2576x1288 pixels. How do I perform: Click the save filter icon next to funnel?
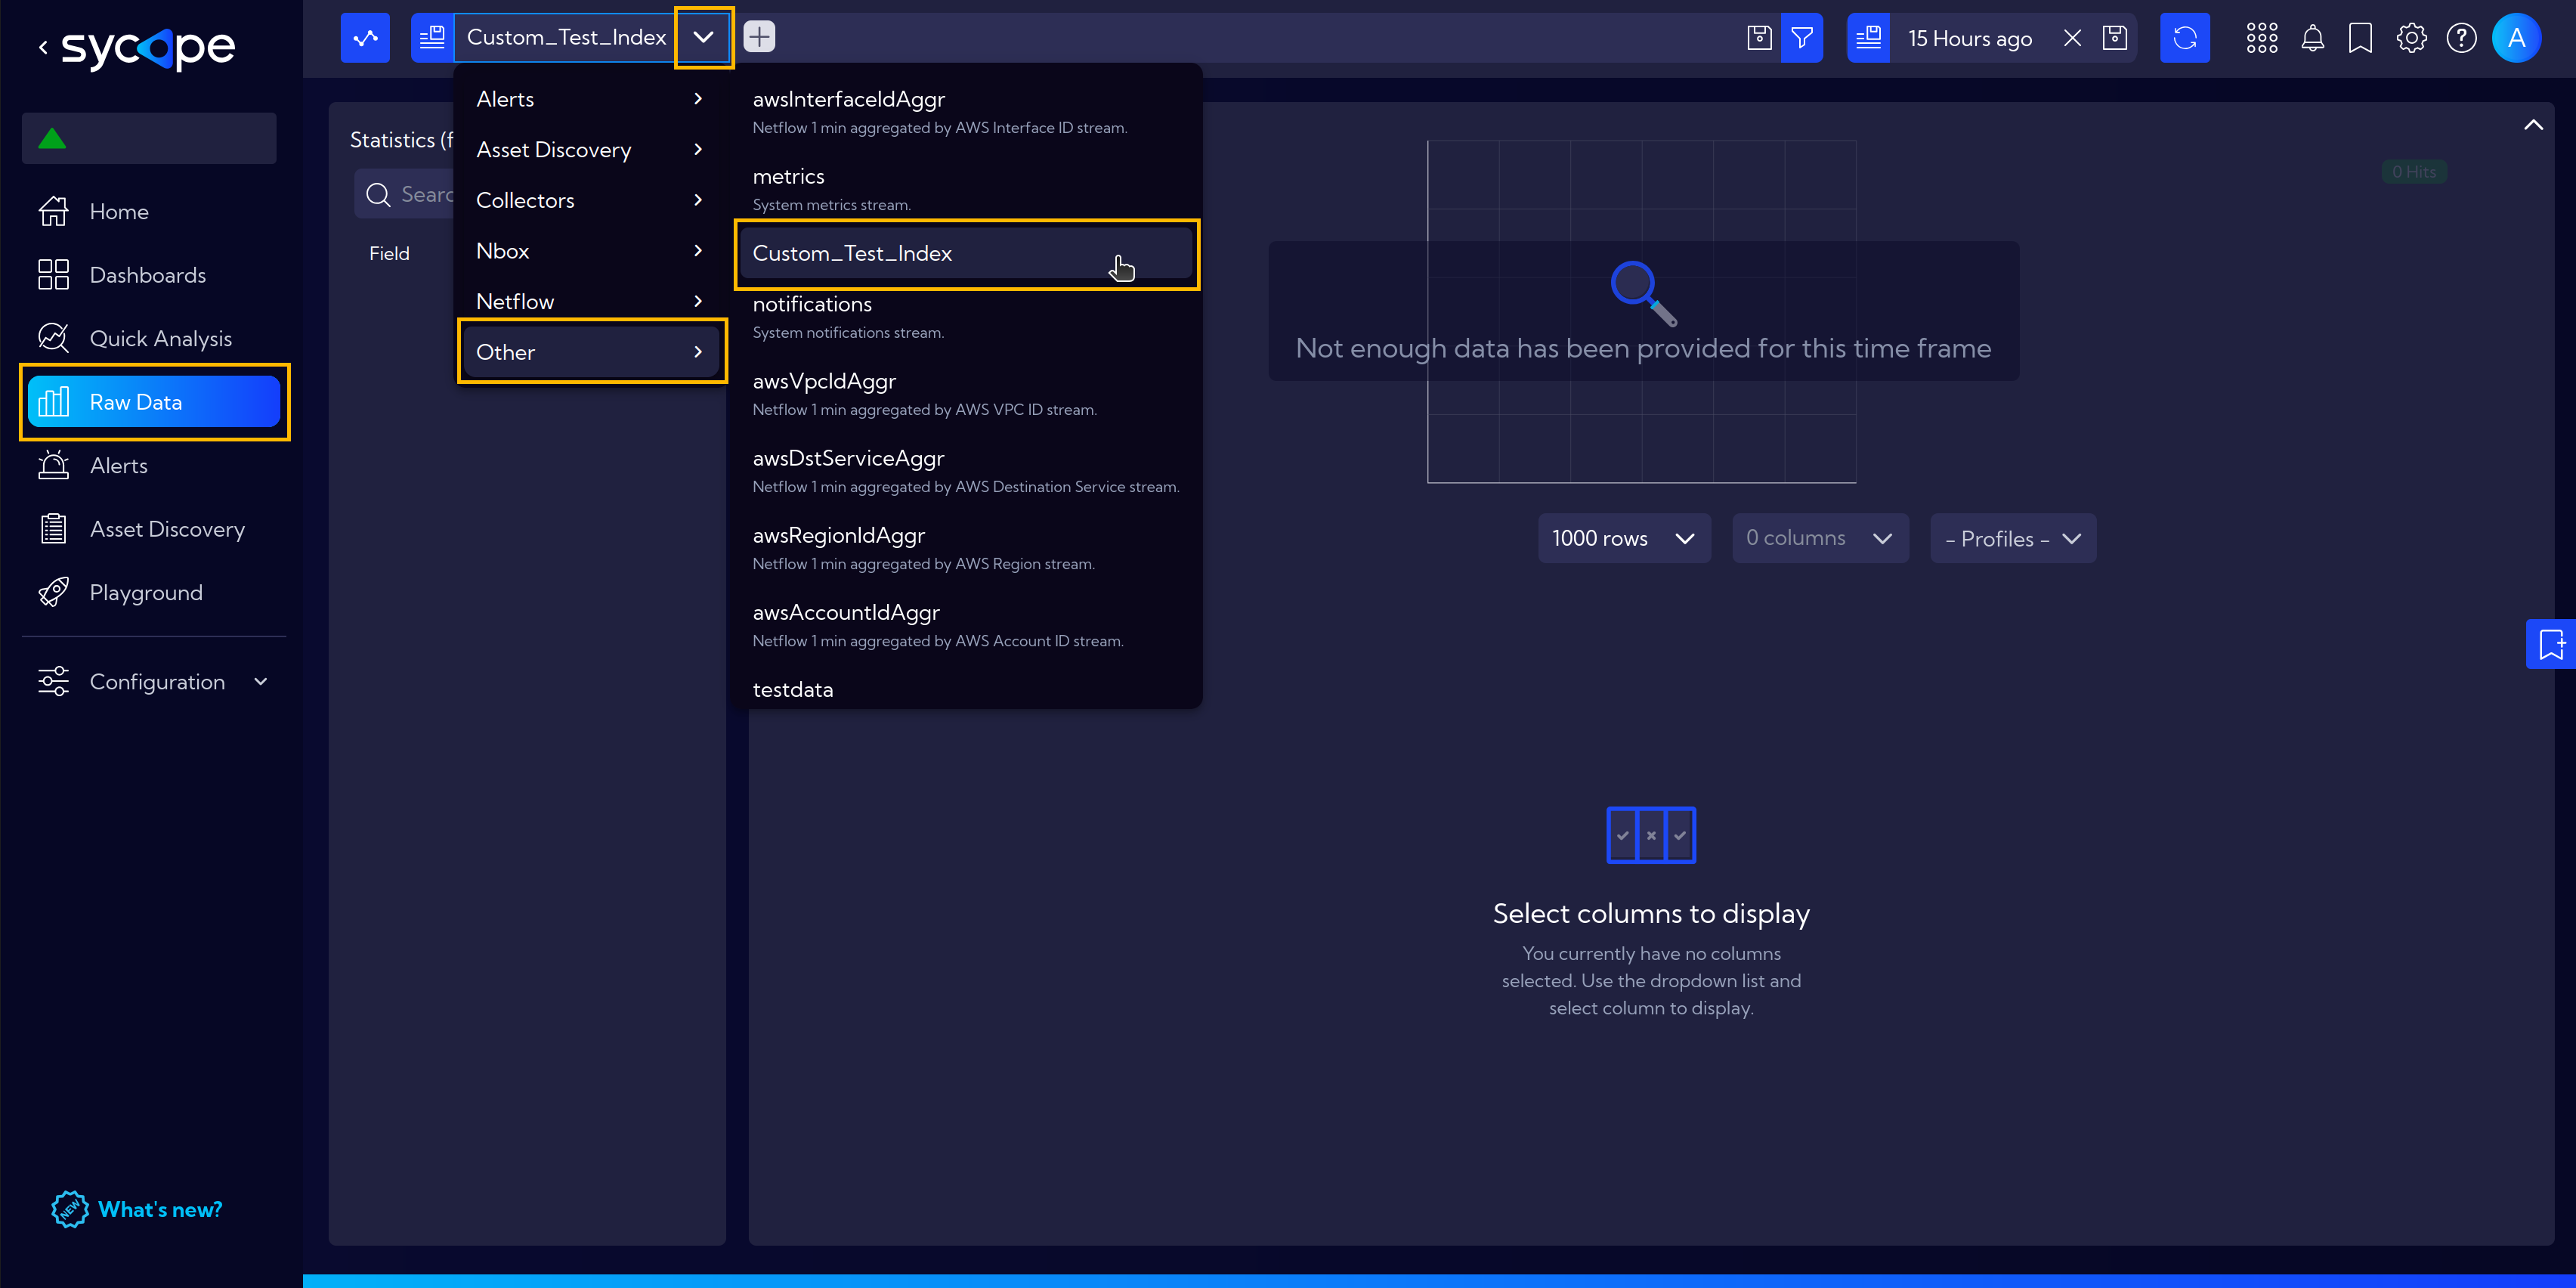click(x=1759, y=38)
